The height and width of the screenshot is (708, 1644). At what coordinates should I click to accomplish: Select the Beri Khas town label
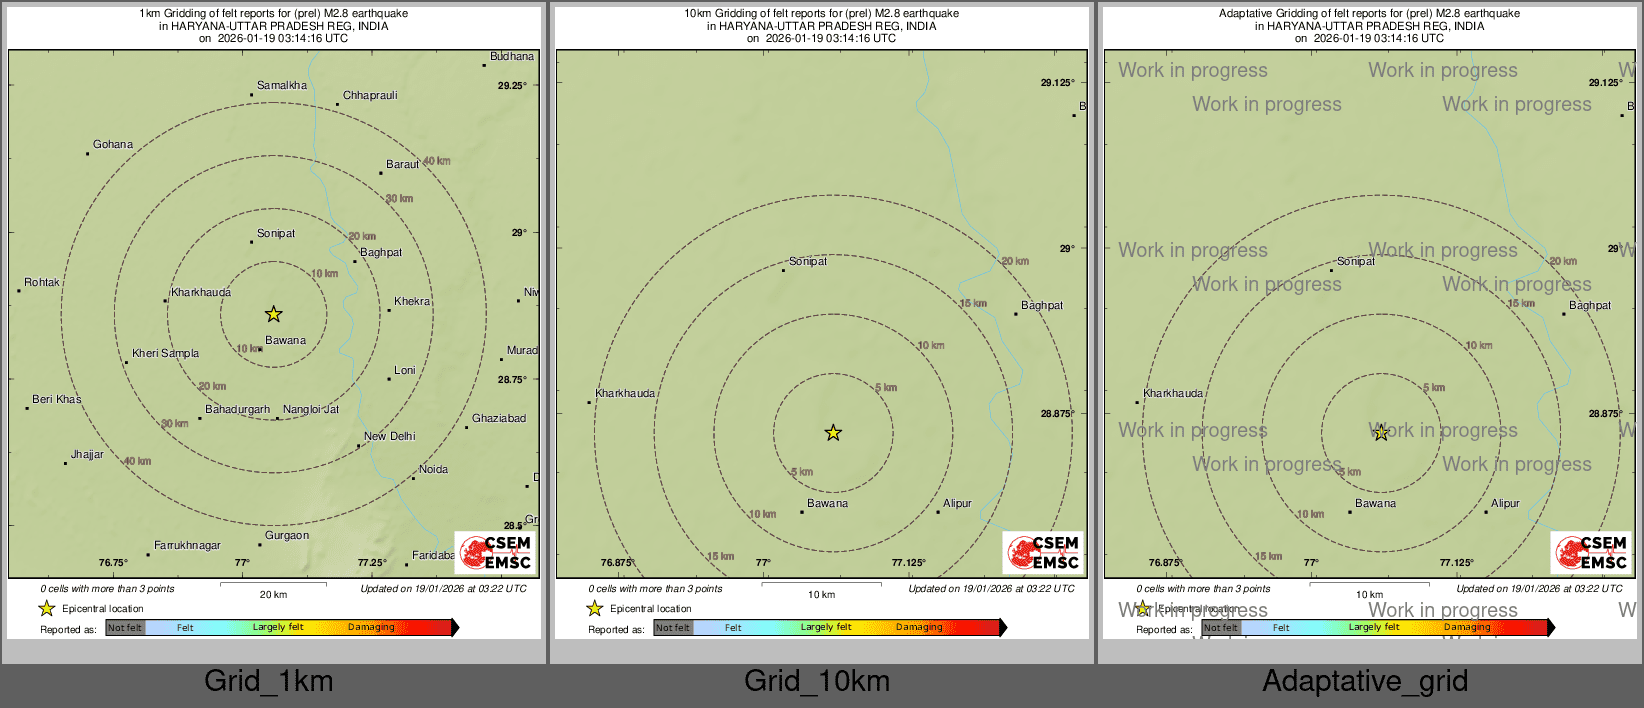pos(57,400)
